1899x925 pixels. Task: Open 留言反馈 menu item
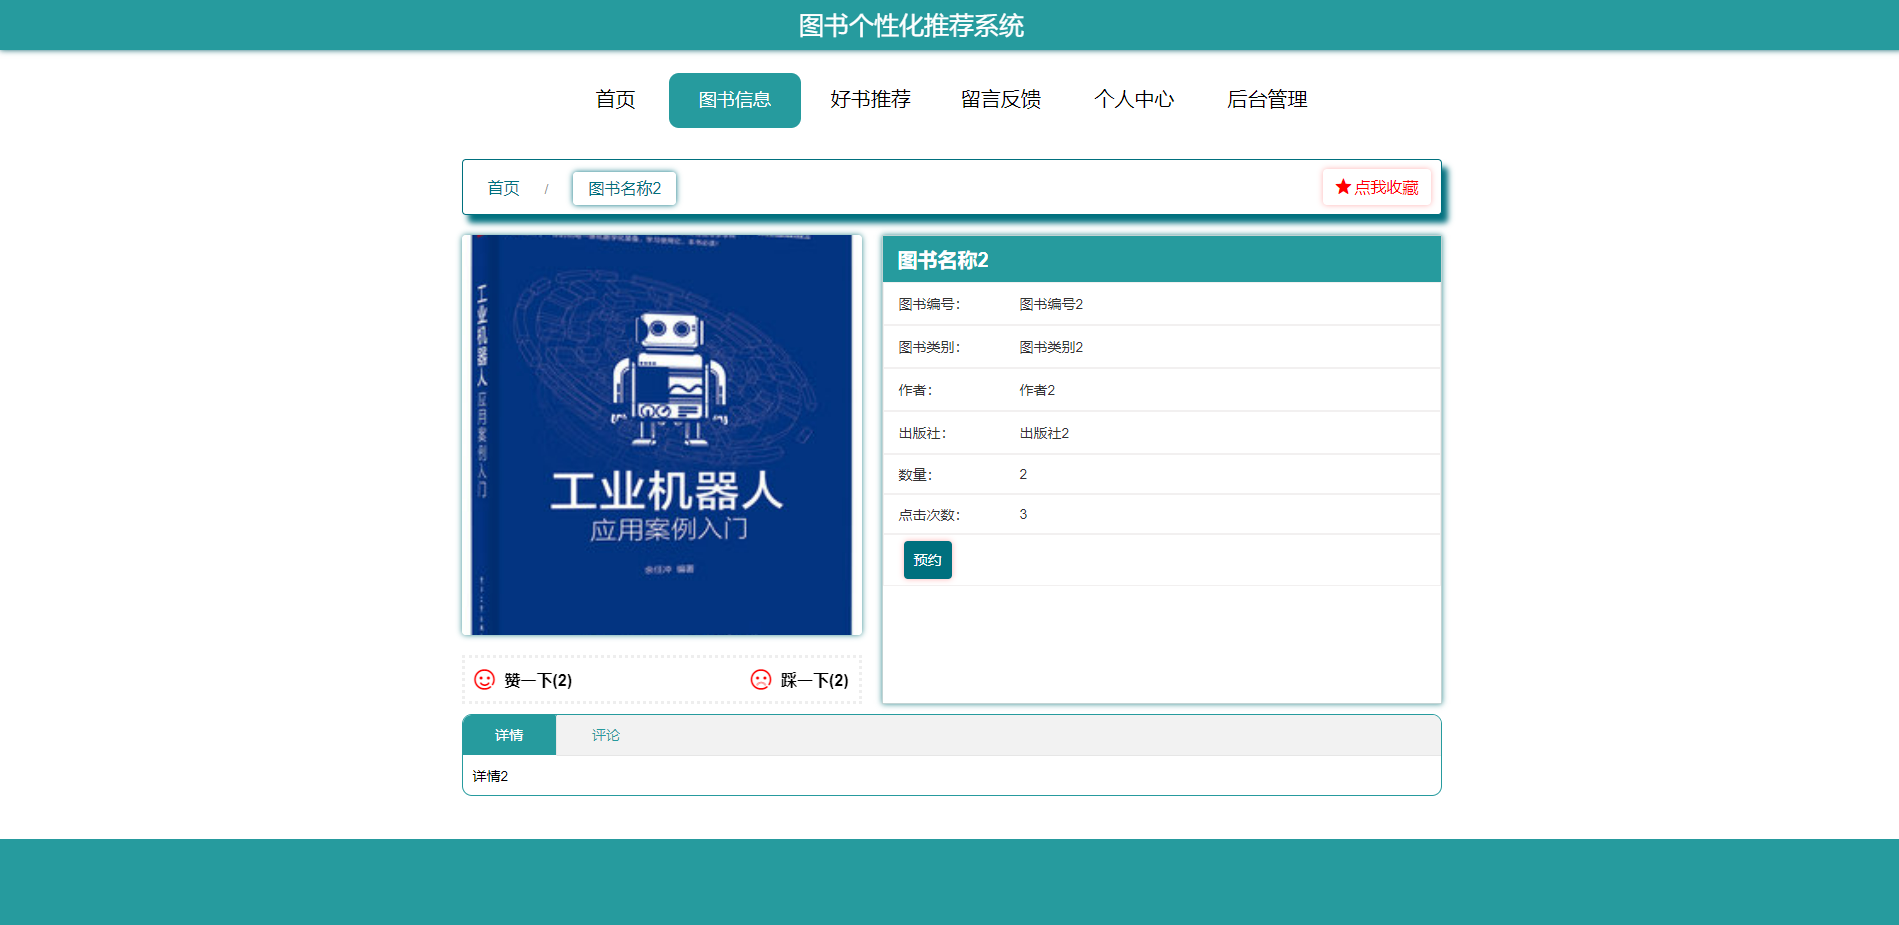[1001, 100]
